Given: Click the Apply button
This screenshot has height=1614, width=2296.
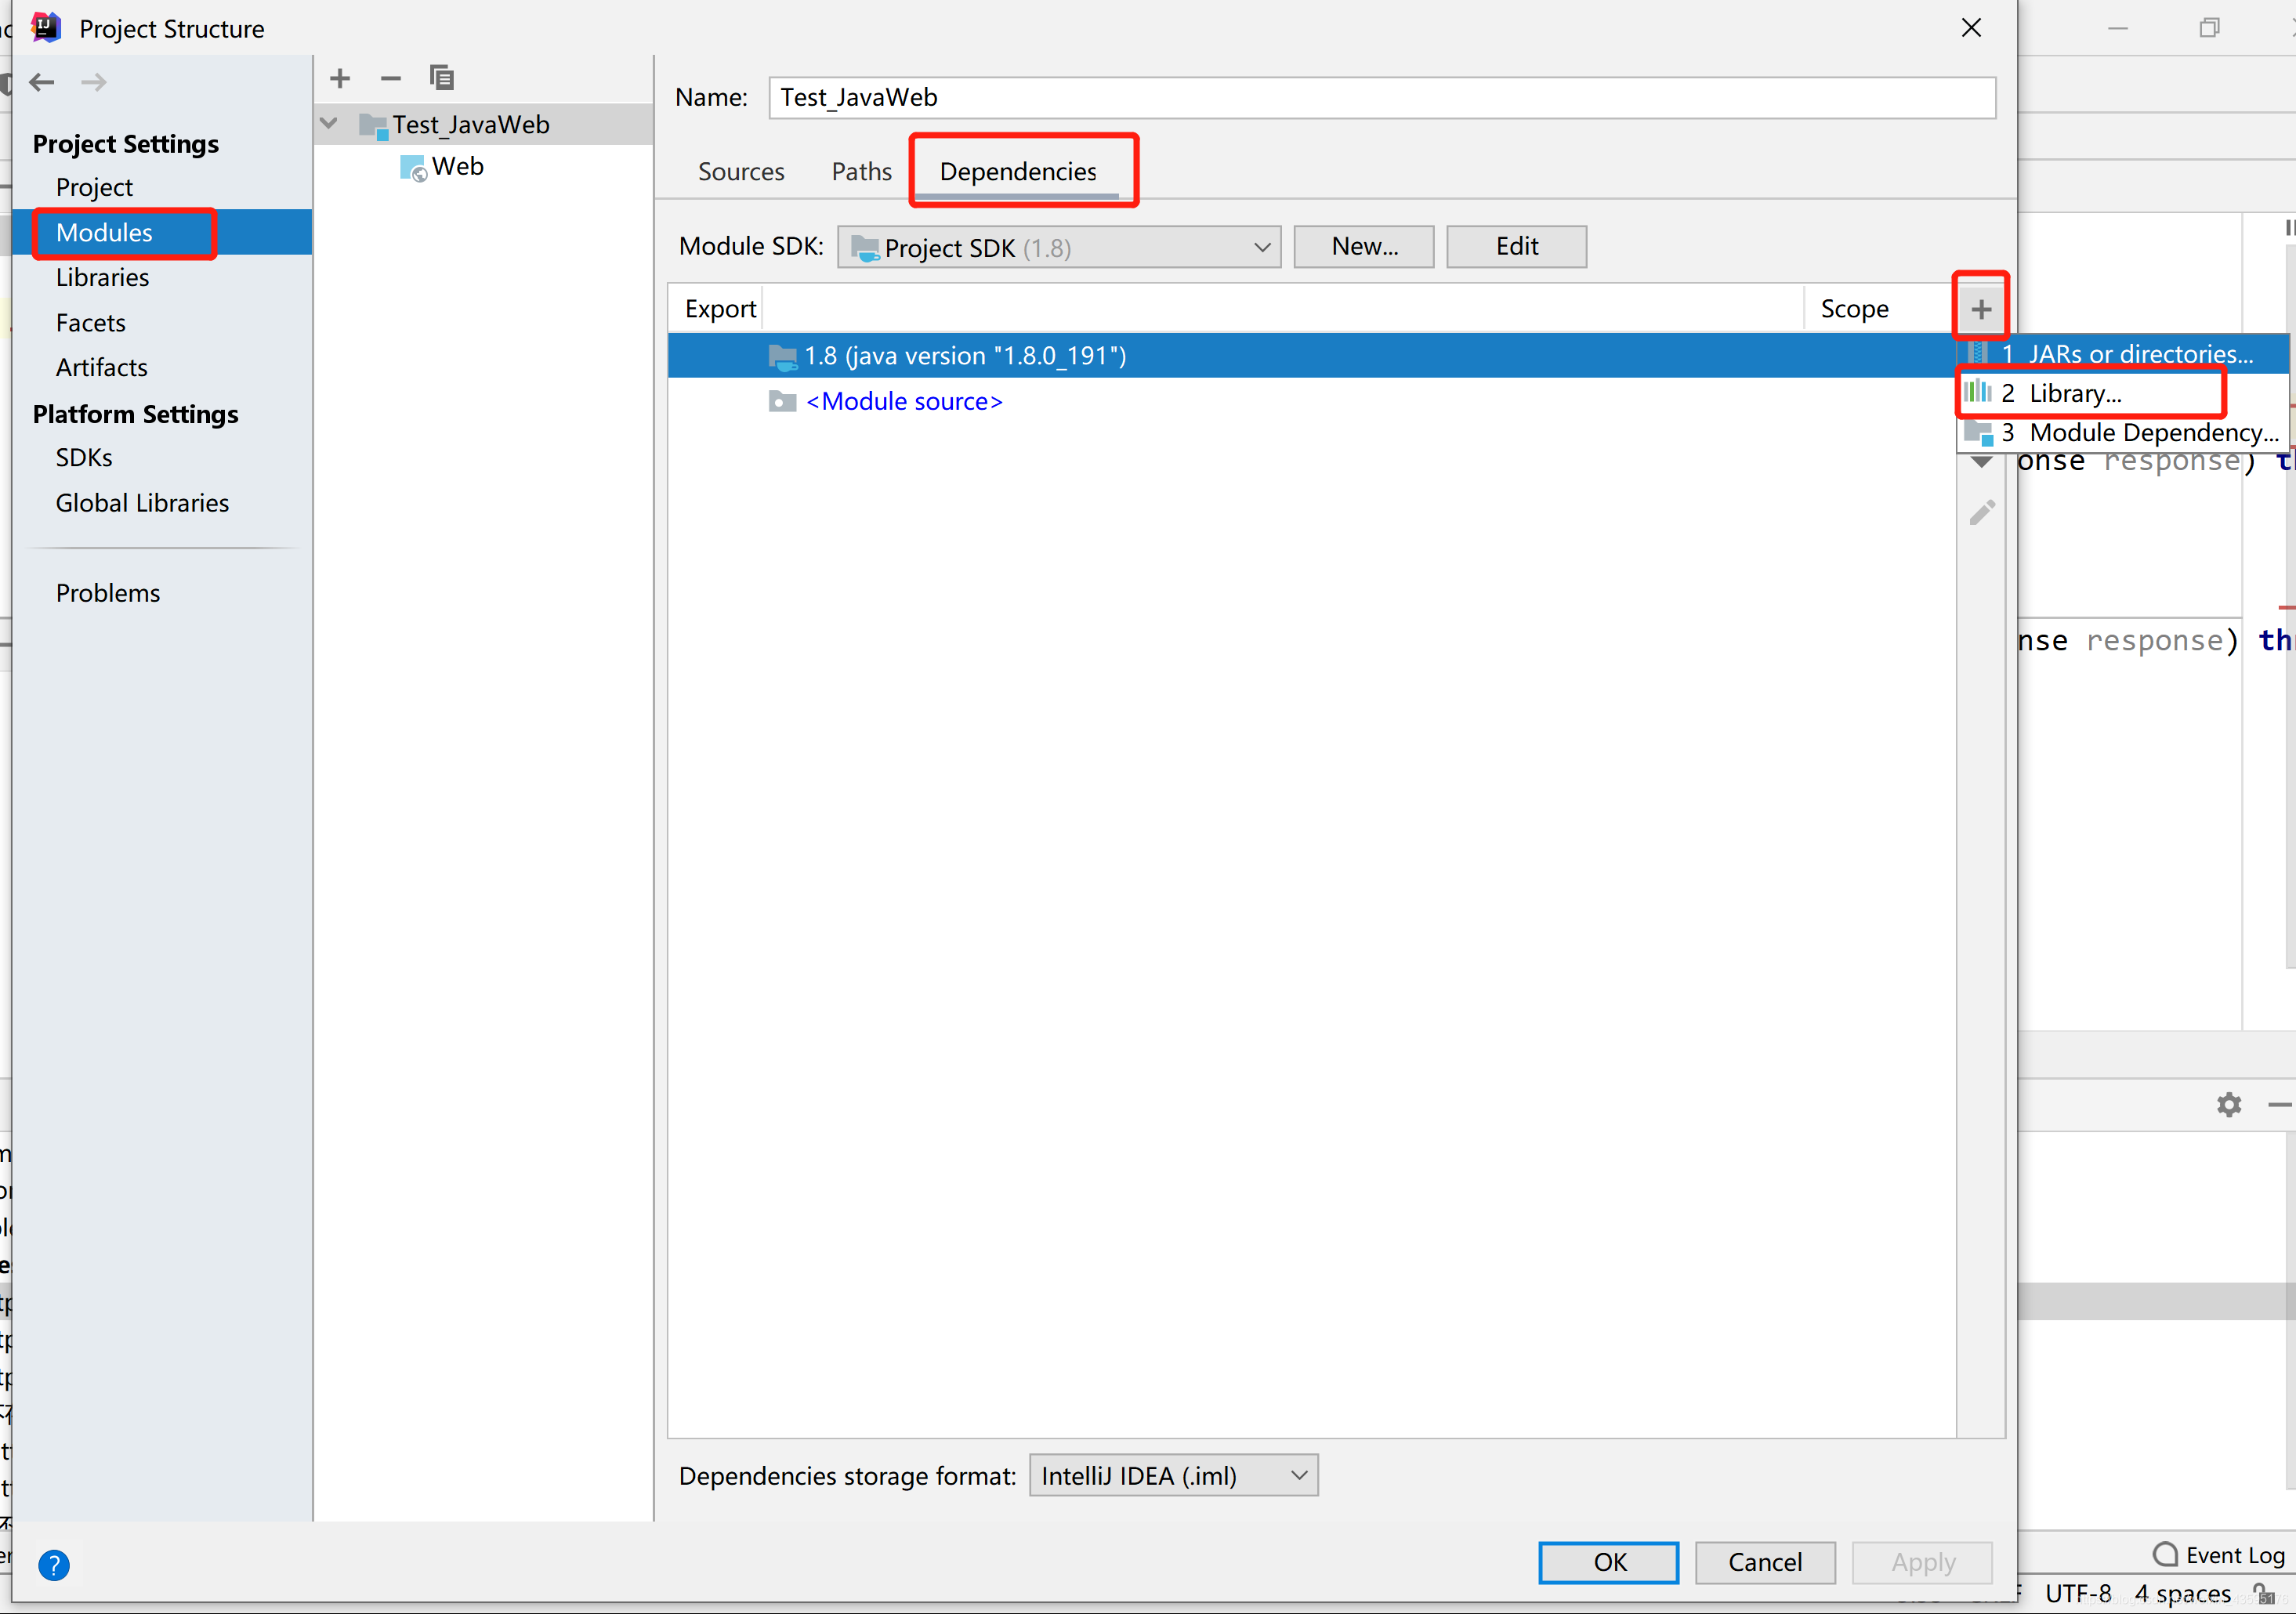Looking at the screenshot, I should point(1922,1562).
